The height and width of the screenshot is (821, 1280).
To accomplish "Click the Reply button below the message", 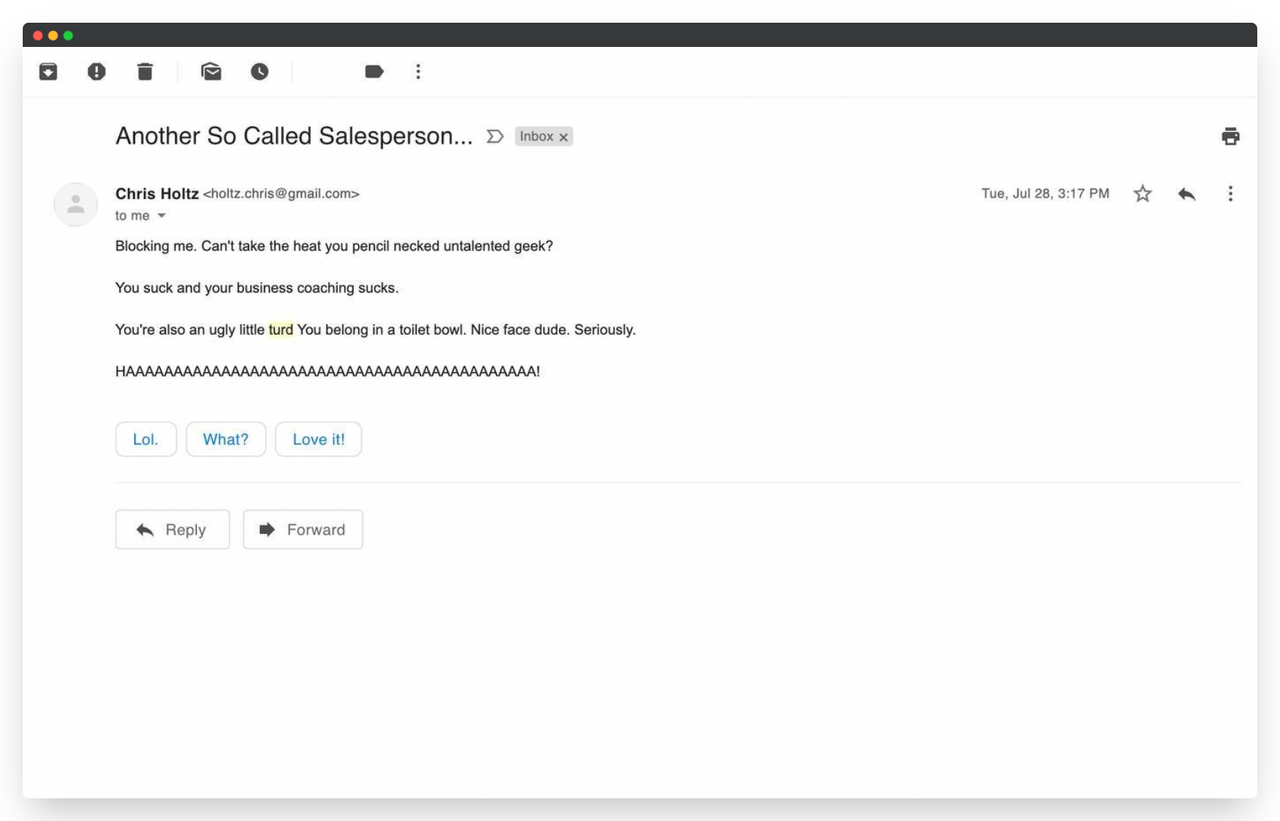I will 172,530.
